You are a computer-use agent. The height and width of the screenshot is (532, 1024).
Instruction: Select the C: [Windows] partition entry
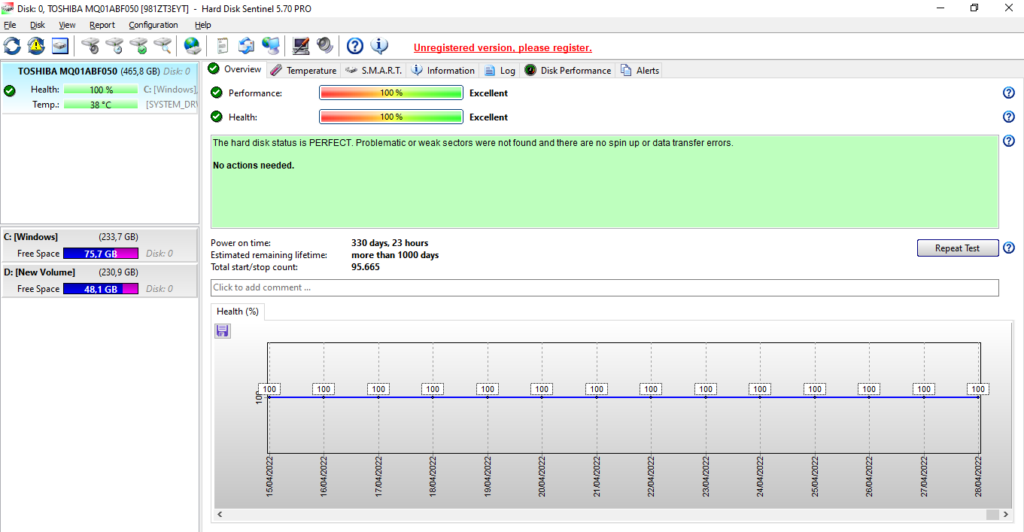[99, 245]
